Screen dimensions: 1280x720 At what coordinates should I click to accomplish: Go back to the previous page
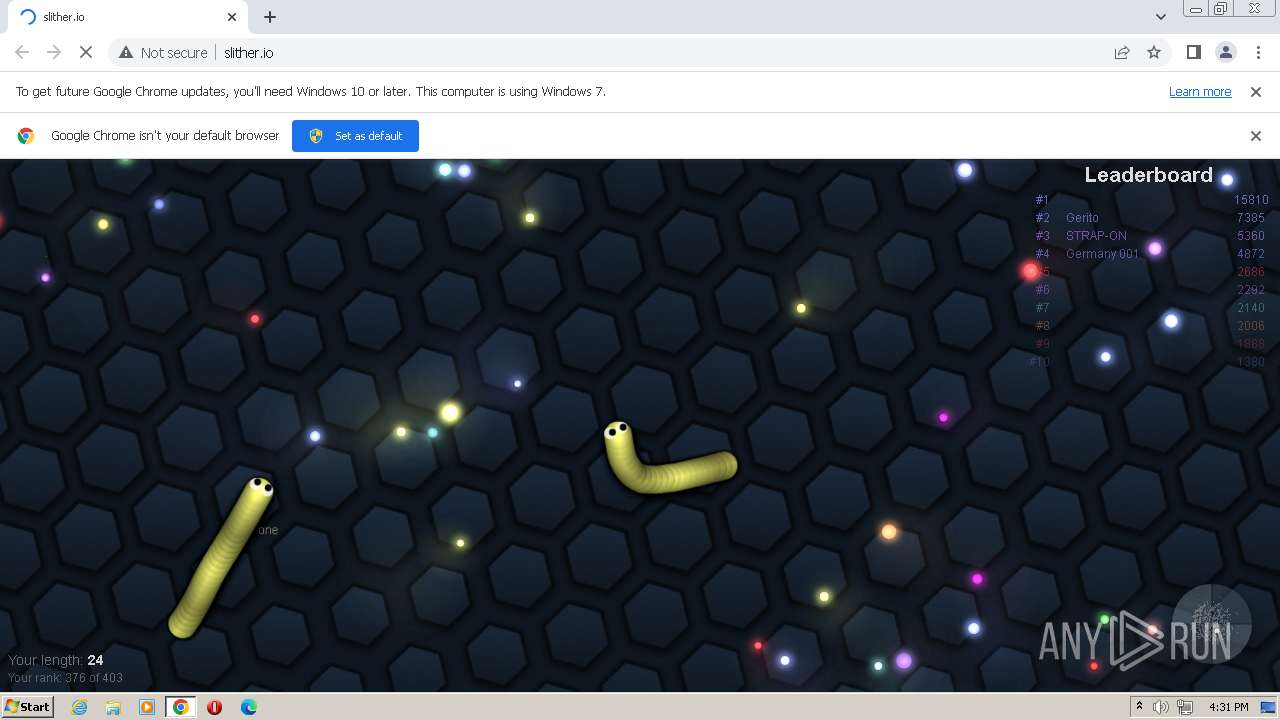22,52
